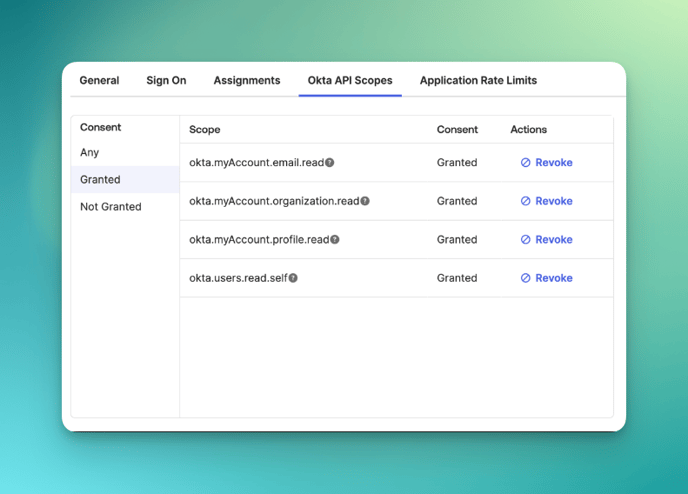Screen dimensions: 688x494
Task: Select the Okta API Scopes tab
Action: [350, 81]
